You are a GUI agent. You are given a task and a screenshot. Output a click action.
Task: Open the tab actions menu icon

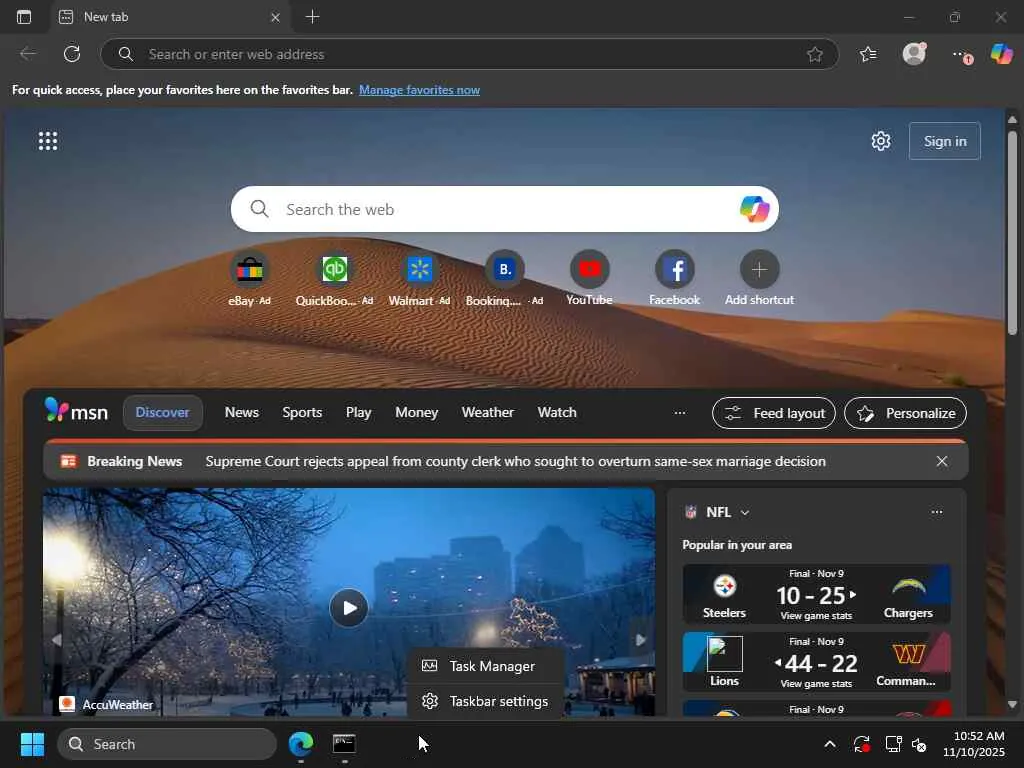pos(24,17)
